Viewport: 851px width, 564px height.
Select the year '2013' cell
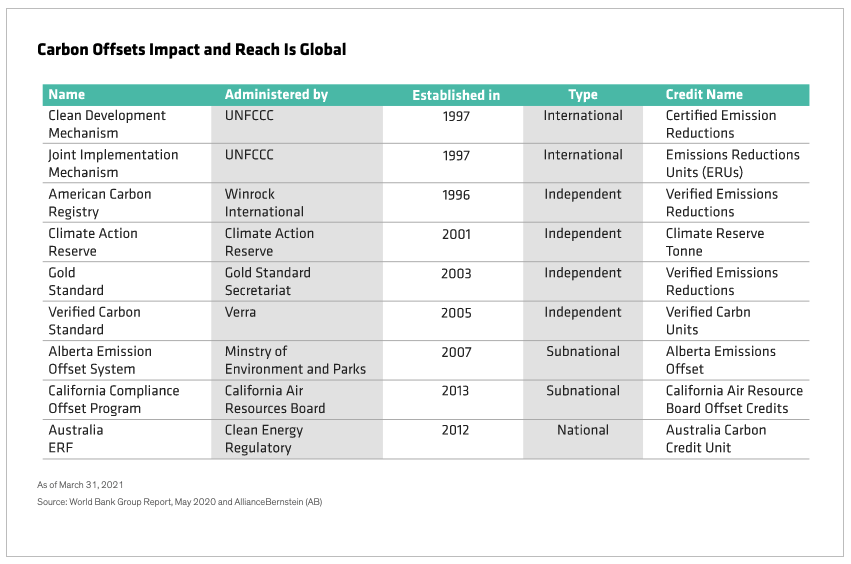pos(455,391)
